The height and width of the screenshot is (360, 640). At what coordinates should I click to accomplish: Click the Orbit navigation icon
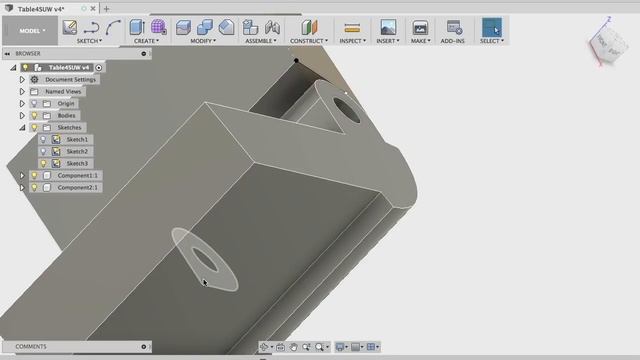264,347
